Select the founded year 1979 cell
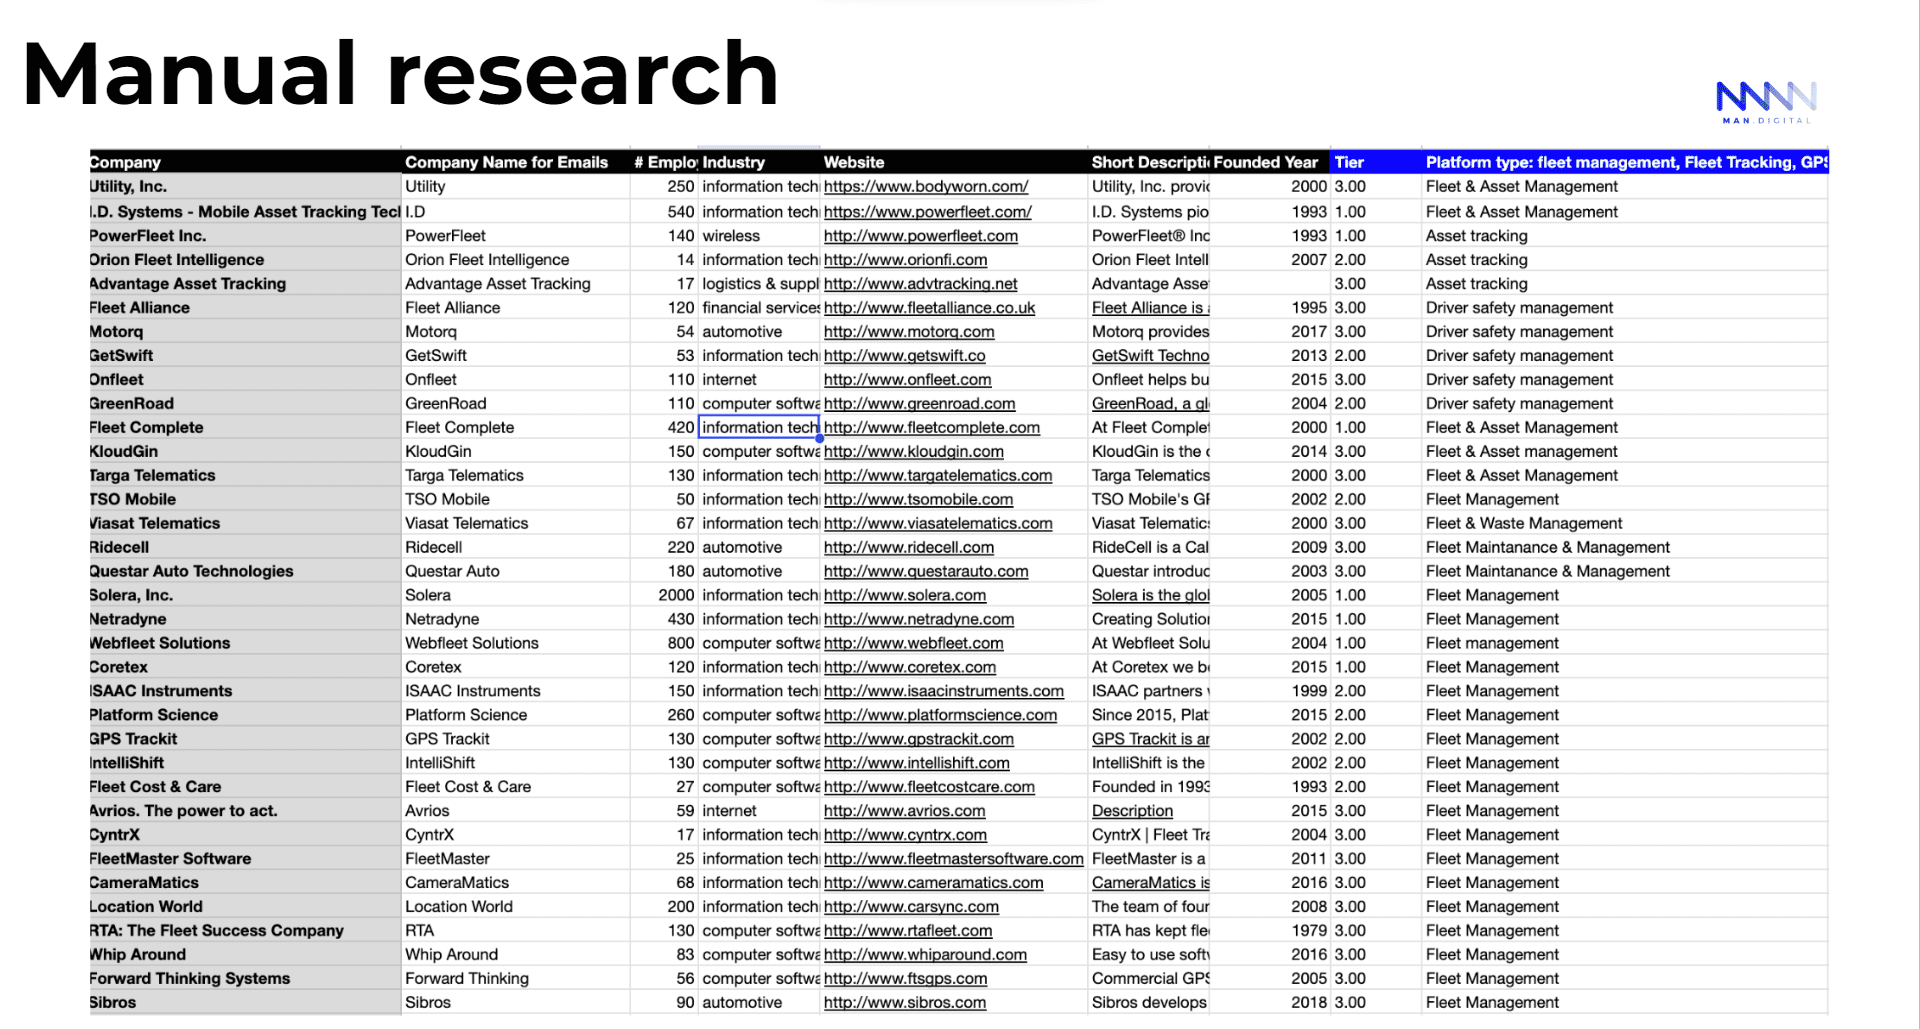This screenshot has height=1029, width=1920. 1269,931
